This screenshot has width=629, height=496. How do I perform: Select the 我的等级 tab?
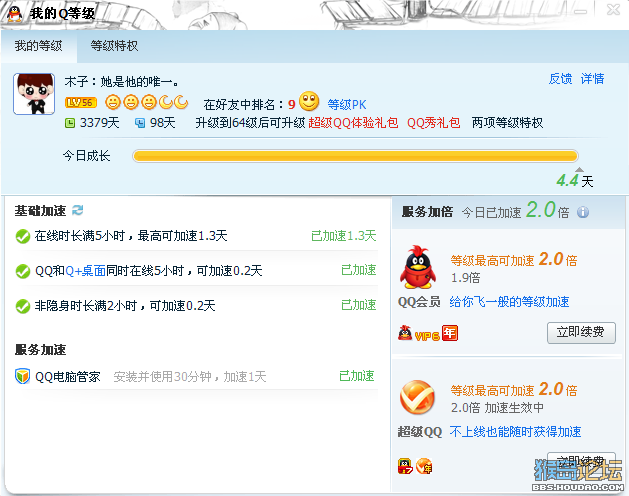point(39,46)
